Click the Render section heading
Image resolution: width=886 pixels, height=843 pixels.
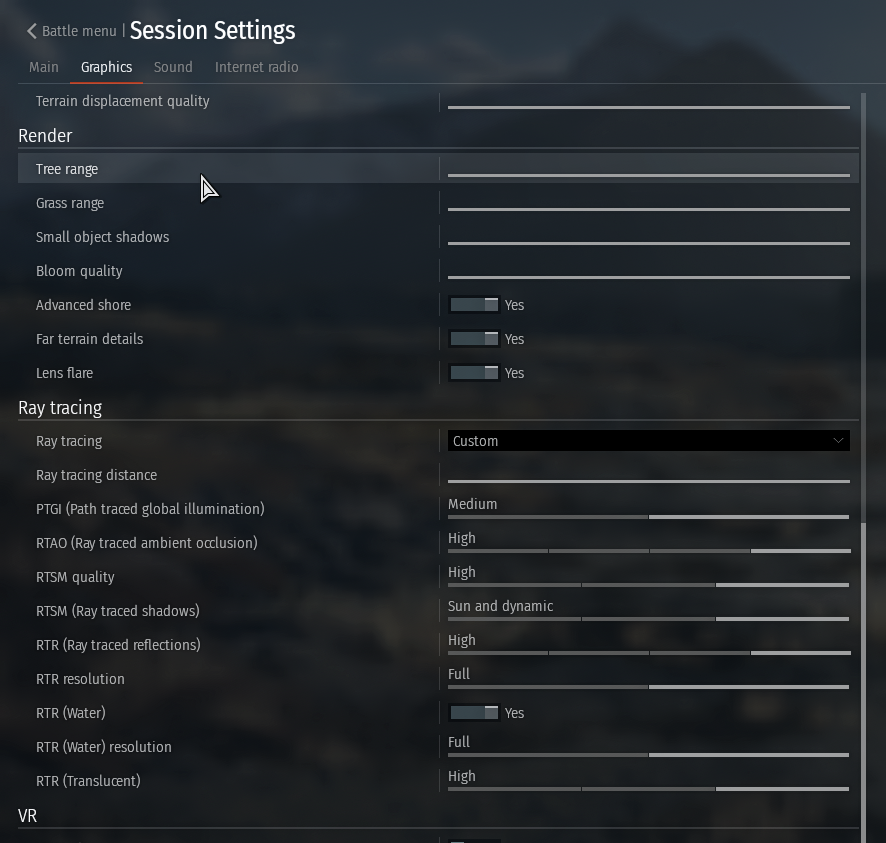(x=45, y=136)
